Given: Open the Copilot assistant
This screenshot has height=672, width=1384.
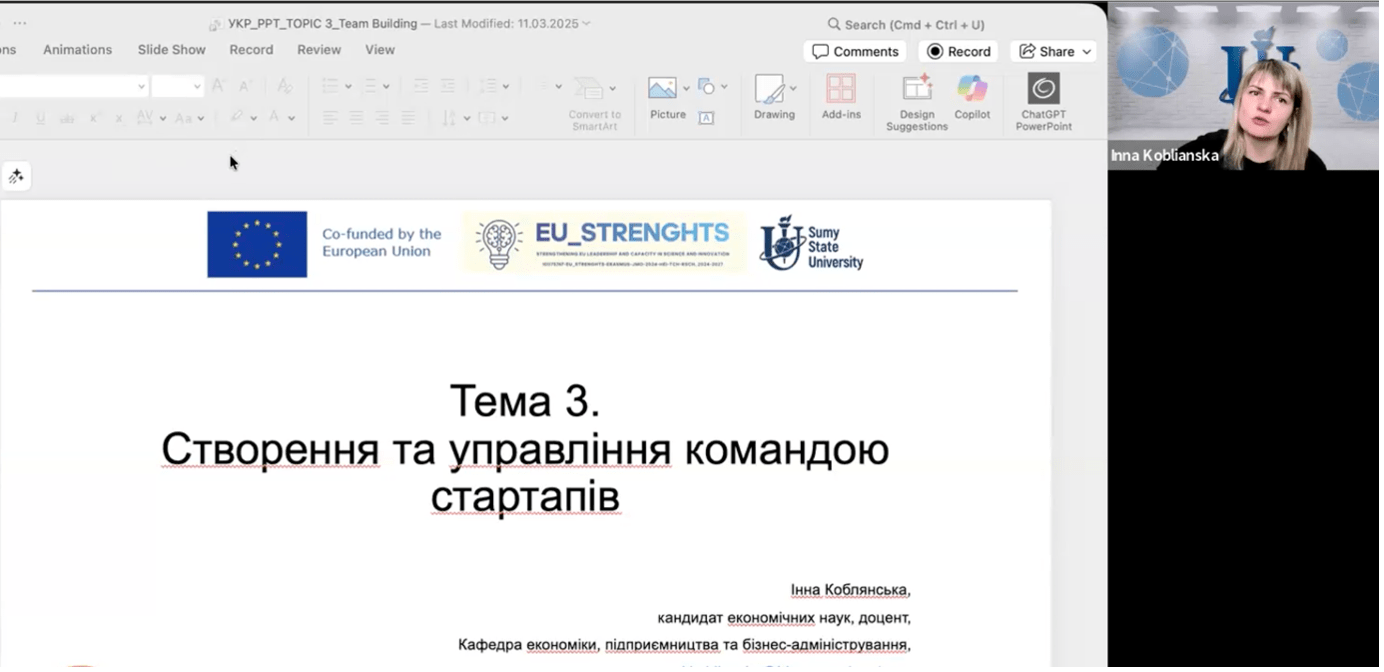Looking at the screenshot, I should coord(971,90).
